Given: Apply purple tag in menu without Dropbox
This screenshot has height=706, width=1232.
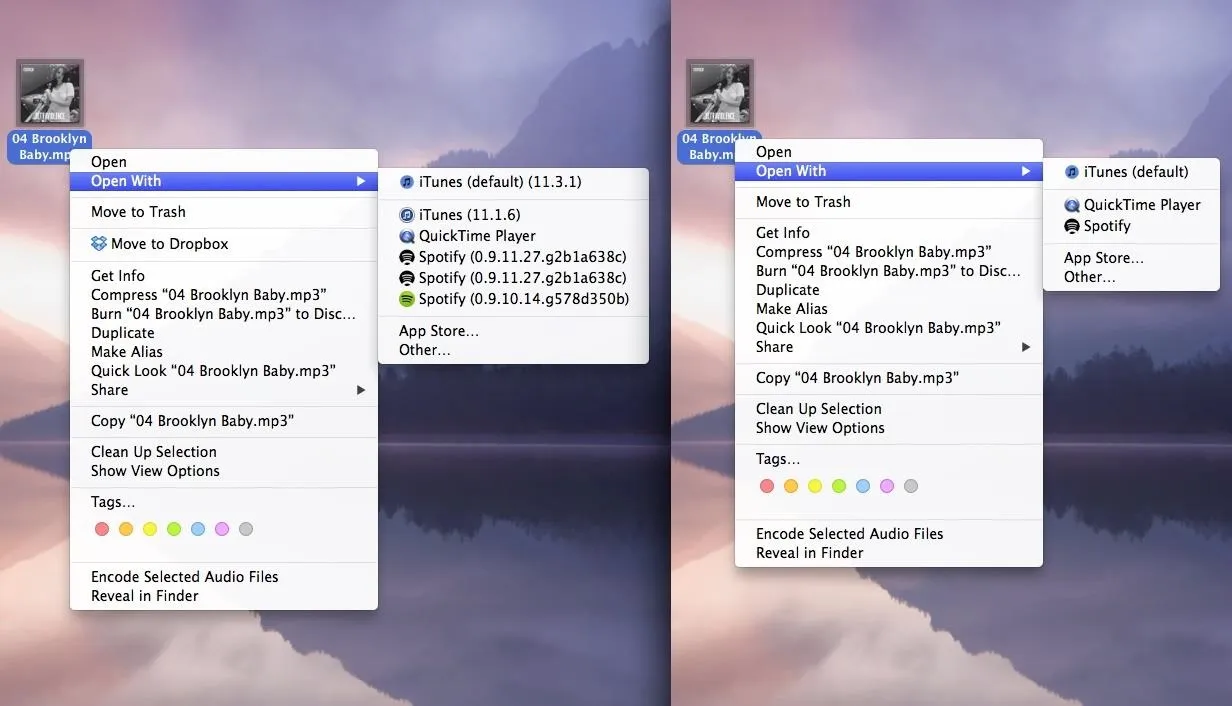Looking at the screenshot, I should 887,486.
